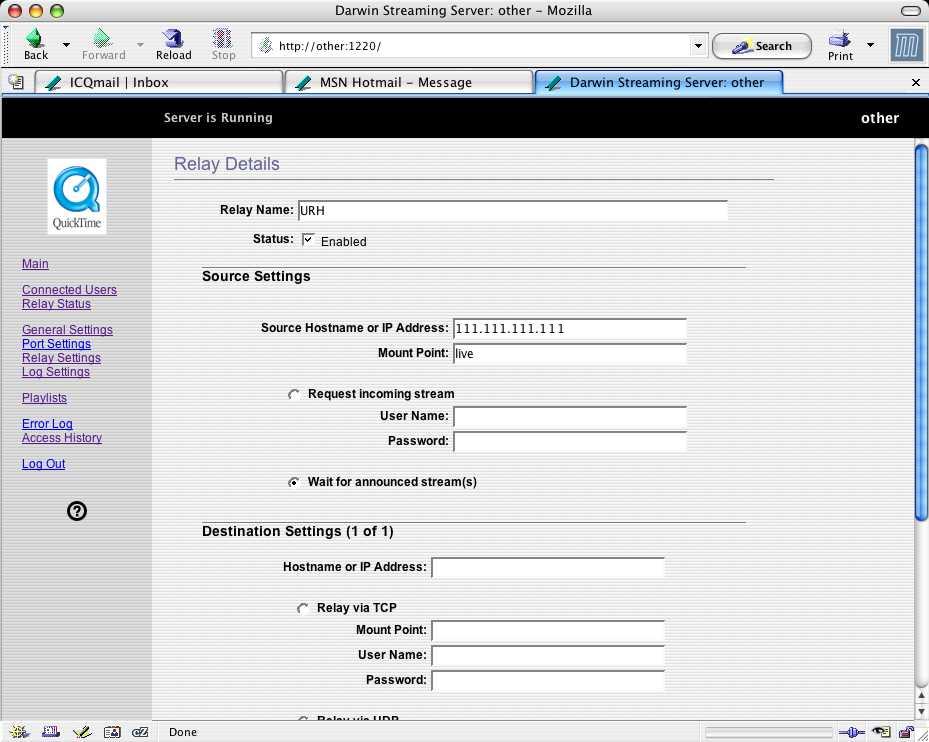Open the Print options dropdown arrow
This screenshot has width=929, height=742.
(x=870, y=45)
